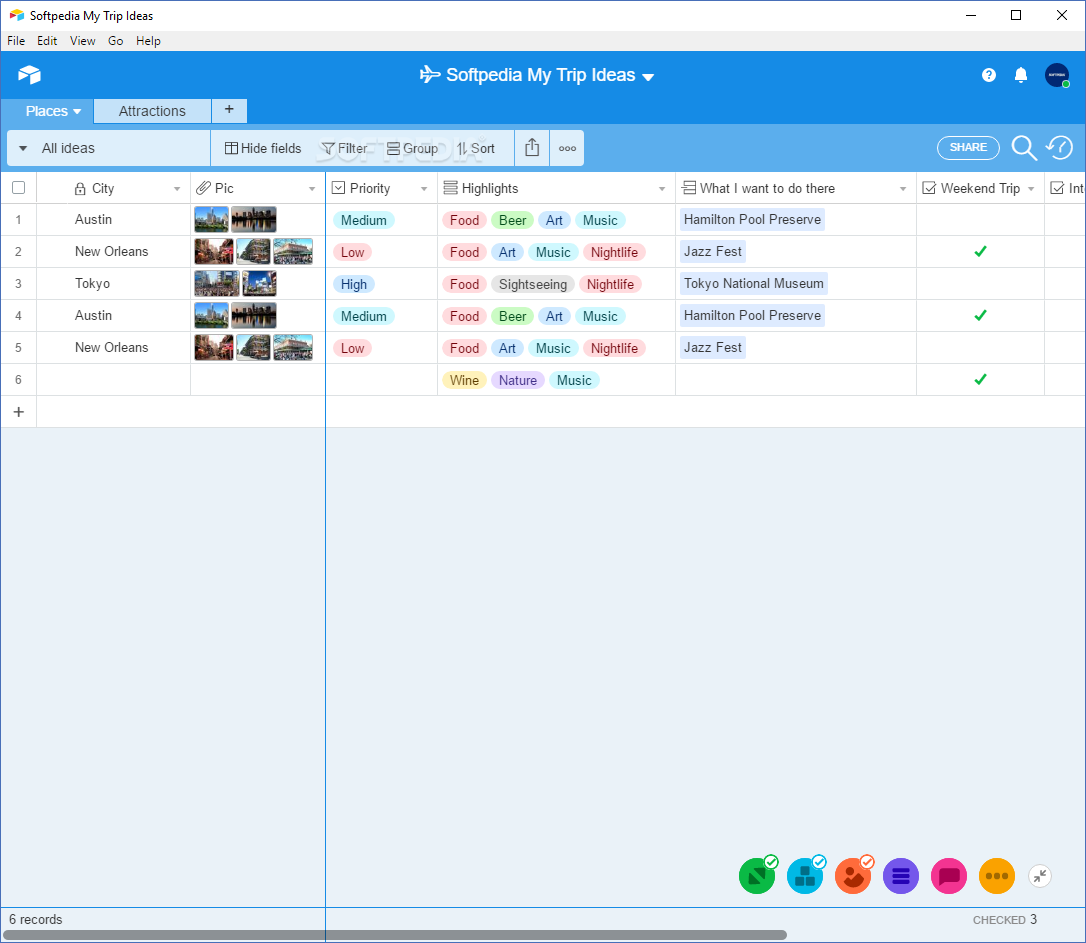The width and height of the screenshot is (1086, 943).
Task: Select the Tokyo city cell
Action: coord(113,283)
